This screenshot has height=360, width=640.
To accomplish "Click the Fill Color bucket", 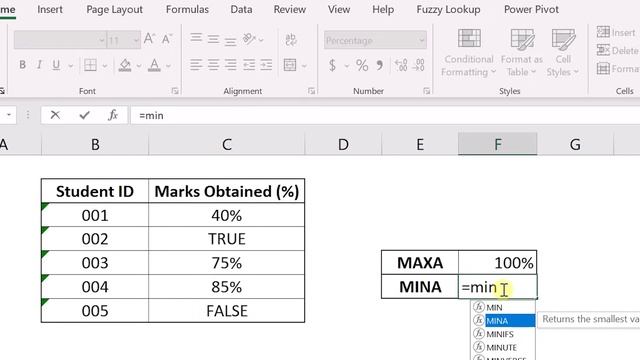I will click(x=125, y=65).
